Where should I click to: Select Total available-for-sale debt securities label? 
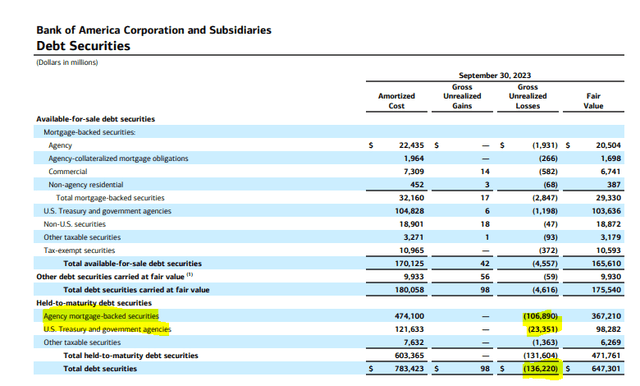click(x=132, y=264)
